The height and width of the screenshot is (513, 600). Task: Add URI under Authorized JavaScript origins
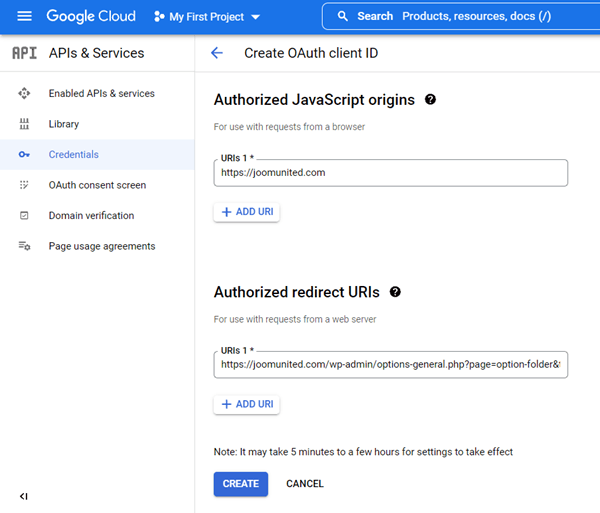click(246, 212)
